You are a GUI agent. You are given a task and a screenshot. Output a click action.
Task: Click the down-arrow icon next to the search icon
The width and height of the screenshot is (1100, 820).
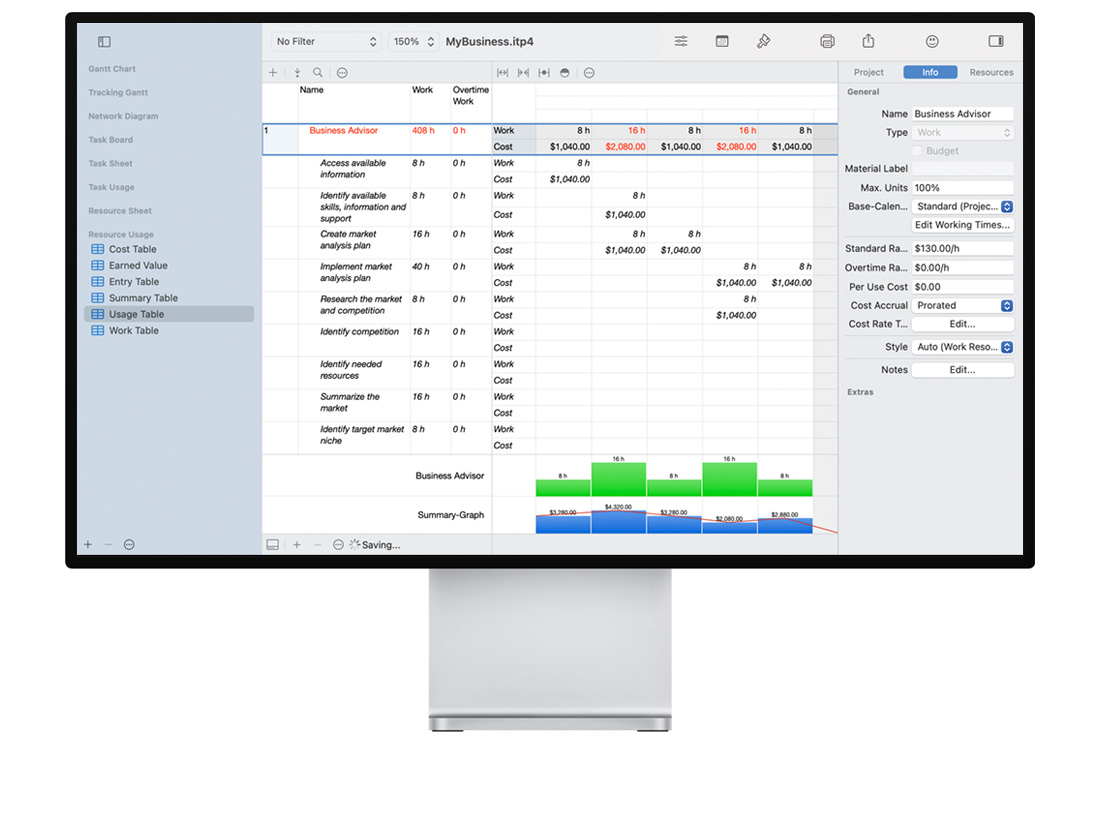point(297,72)
